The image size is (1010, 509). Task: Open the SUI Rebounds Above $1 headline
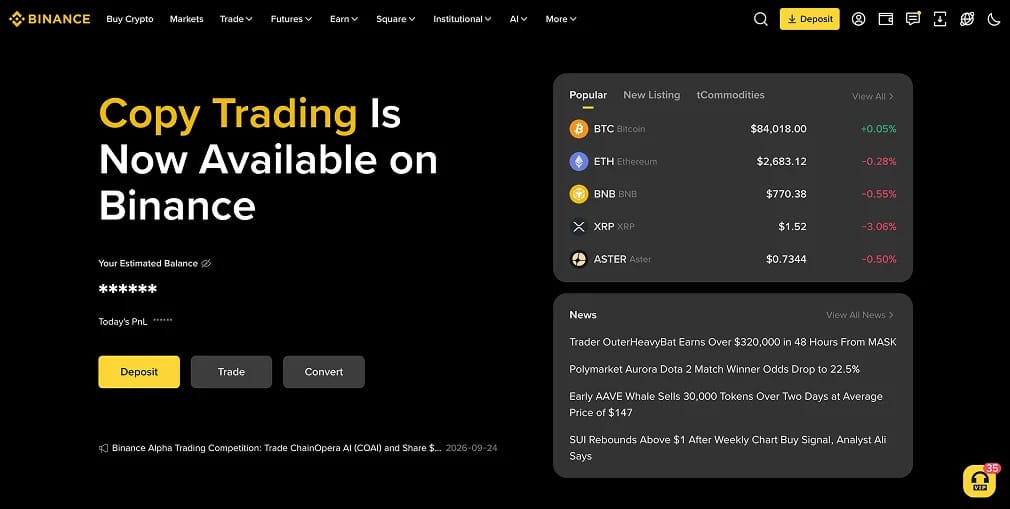(x=728, y=447)
